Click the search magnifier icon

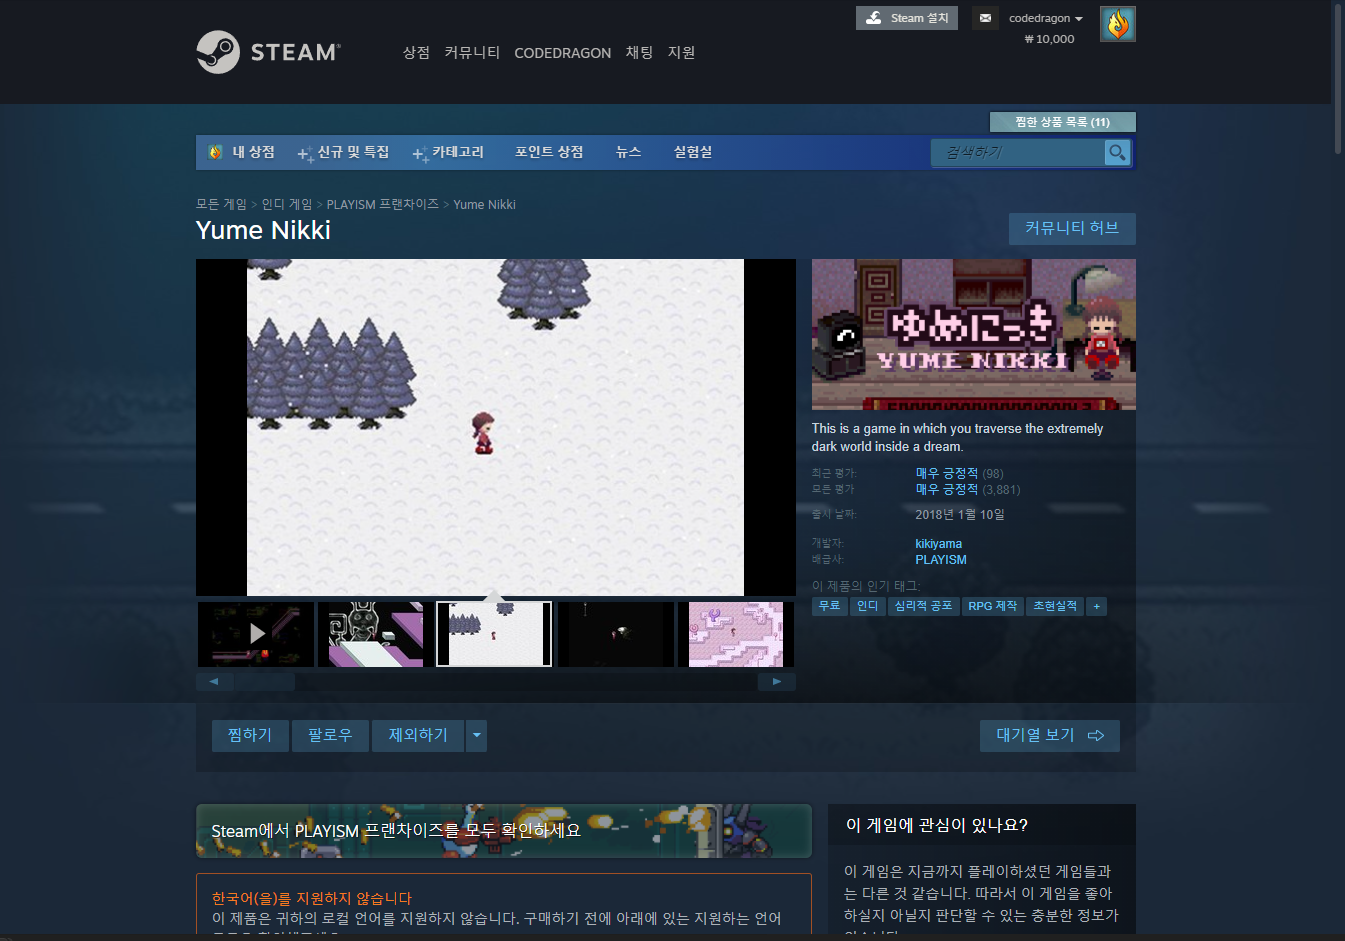(x=1117, y=152)
